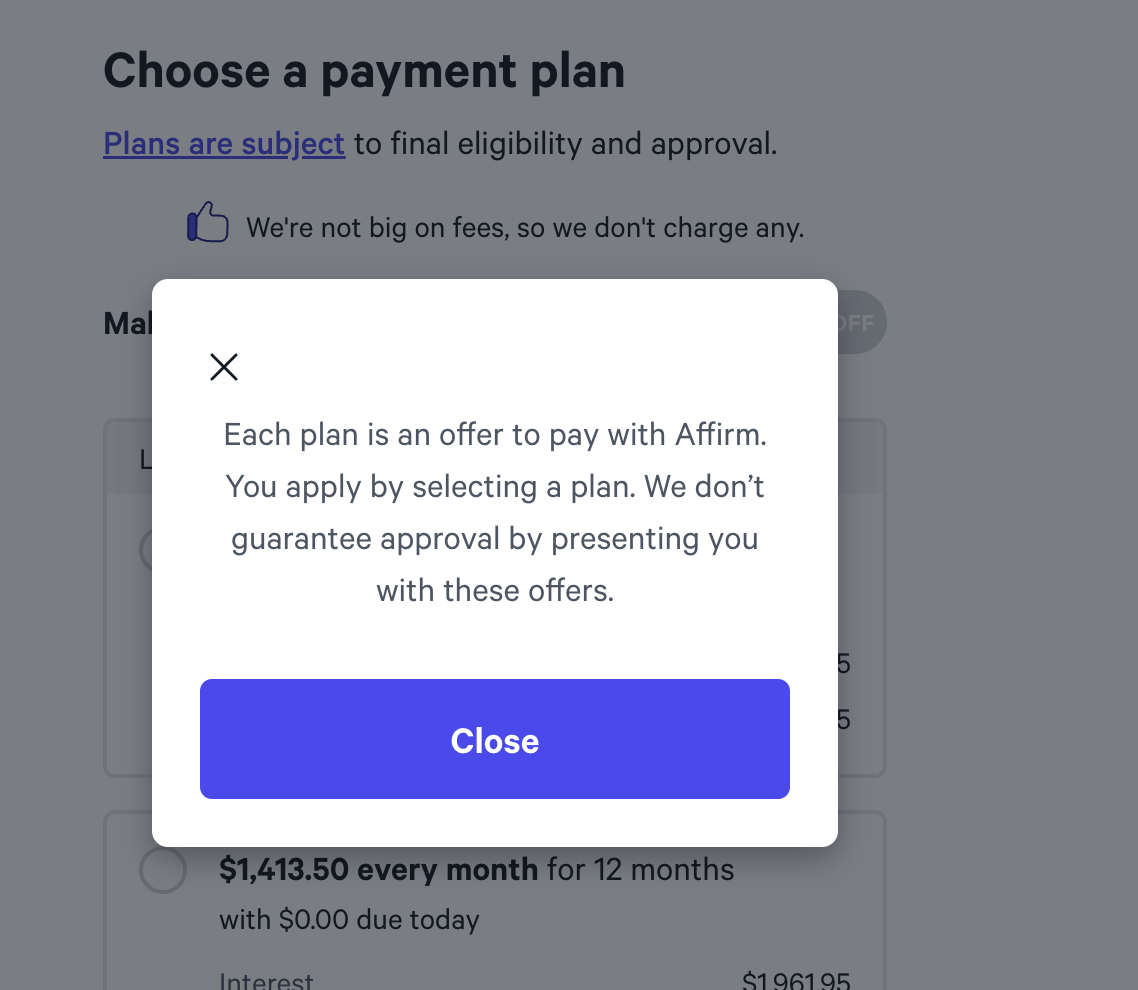Click the $1,961.95 interest amount
The image size is (1138, 990).
[x=796, y=980]
